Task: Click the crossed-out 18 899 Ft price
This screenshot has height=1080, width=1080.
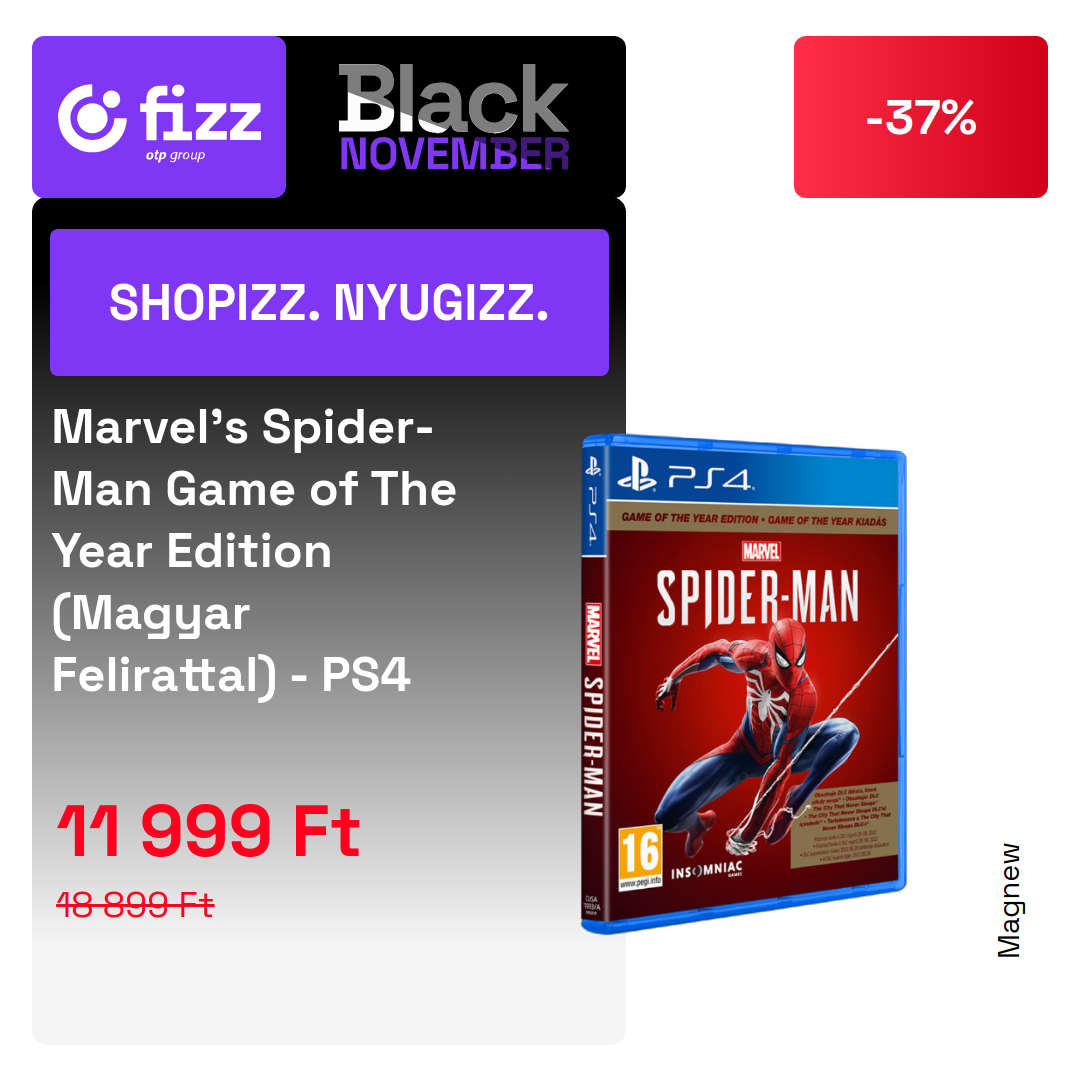Action: [x=135, y=904]
